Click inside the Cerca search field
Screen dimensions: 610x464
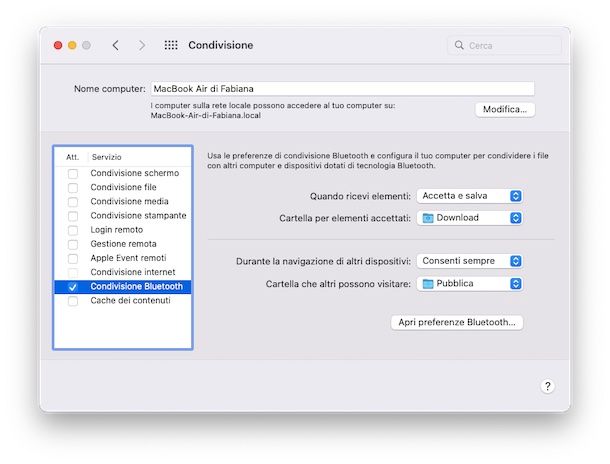coord(504,46)
